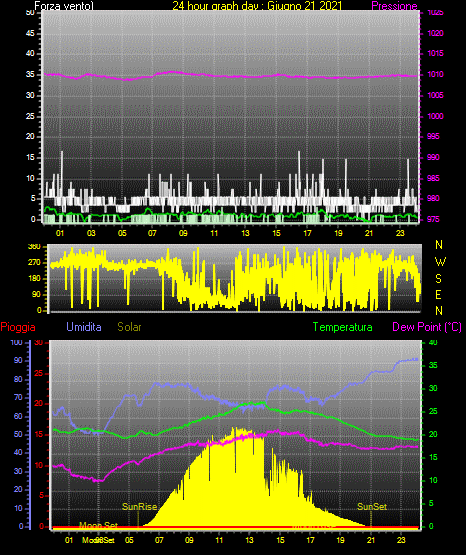Image resolution: width=466 pixels, height=555 pixels.
Task: Select 50 on the blue humidity axis
Action: [18, 434]
